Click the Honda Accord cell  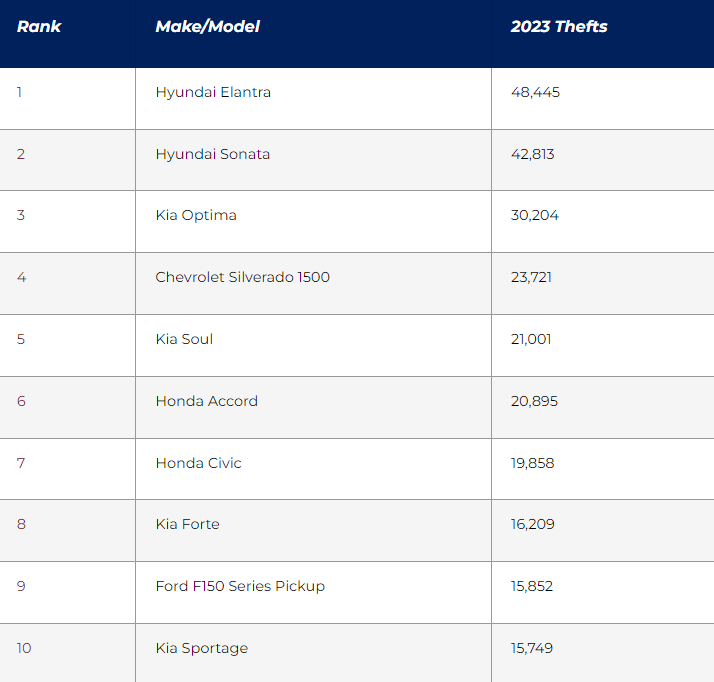tap(207, 401)
